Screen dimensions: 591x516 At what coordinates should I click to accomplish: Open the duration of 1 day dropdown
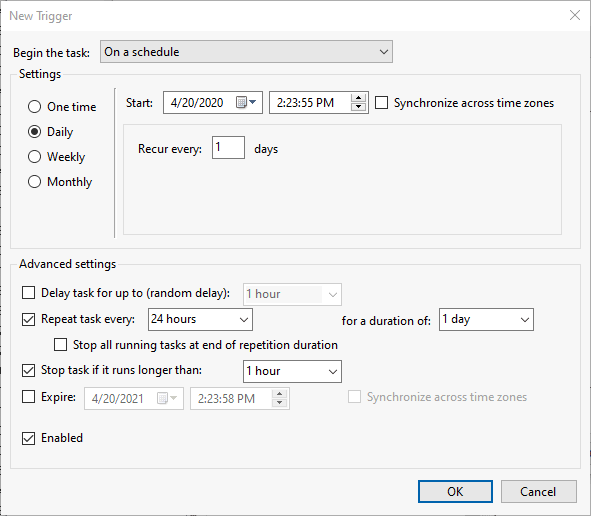tap(486, 319)
